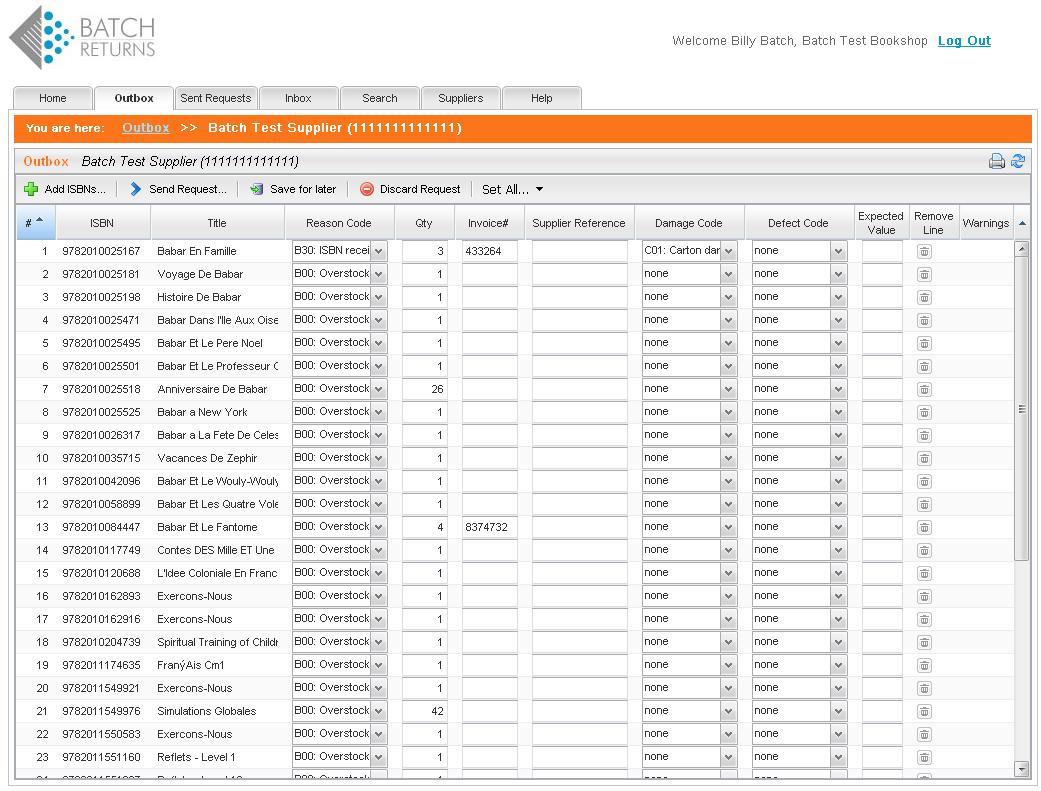
Task: Click the Qty field showing 26
Action: coord(424,389)
